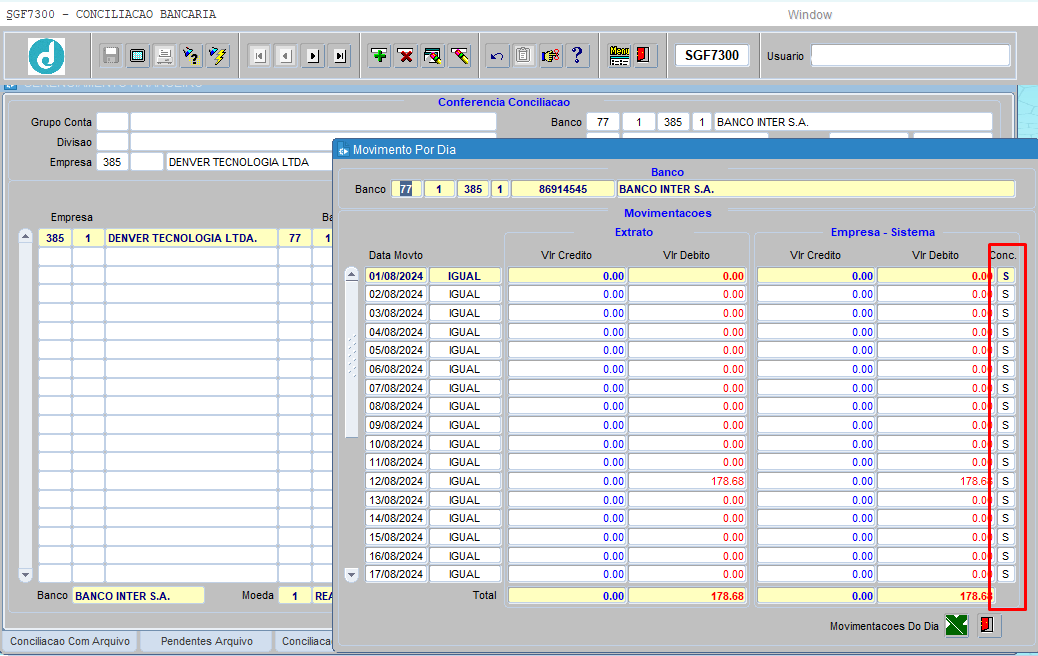Image resolution: width=1038 pixels, height=656 pixels.
Task: Click the pointing hand with scissors icon
Action: pos(550,56)
